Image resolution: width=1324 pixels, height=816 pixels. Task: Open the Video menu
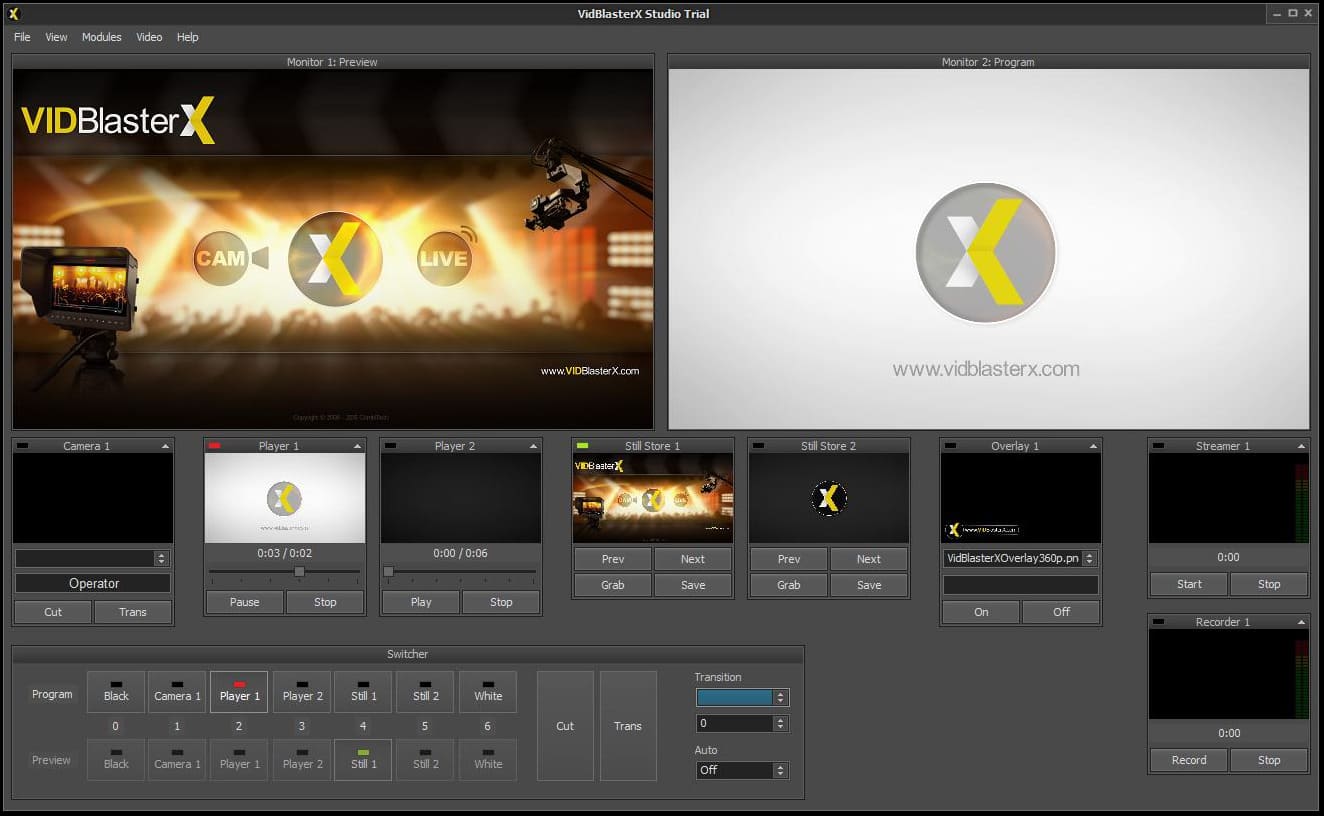(x=148, y=37)
